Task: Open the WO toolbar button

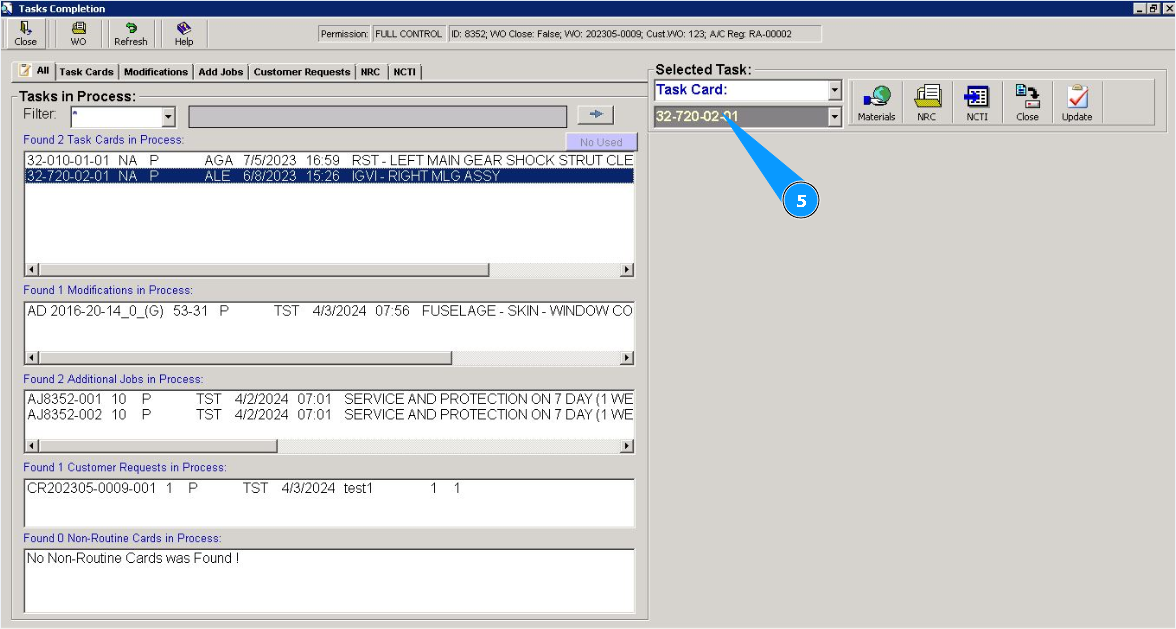Action: [78, 34]
